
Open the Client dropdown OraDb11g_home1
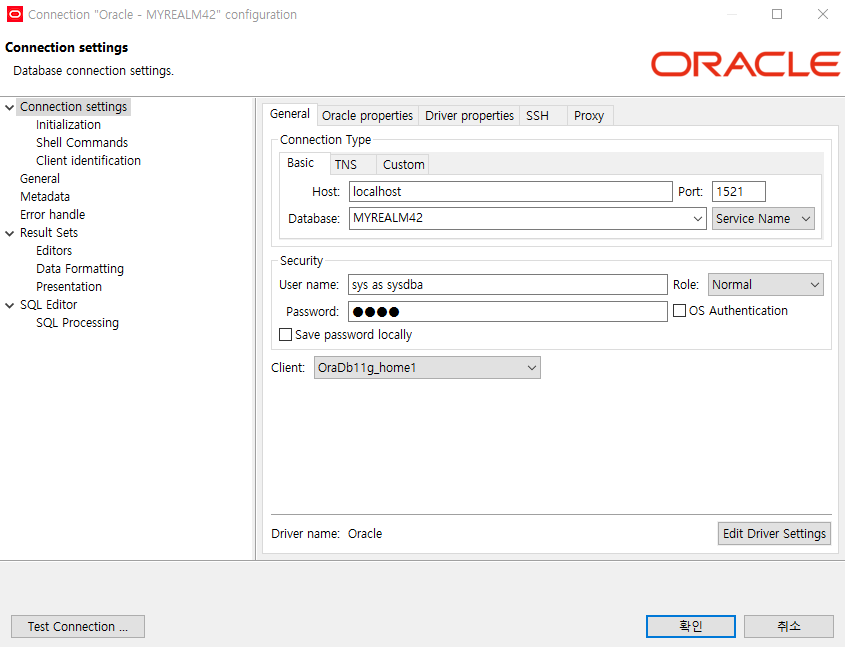pos(427,367)
